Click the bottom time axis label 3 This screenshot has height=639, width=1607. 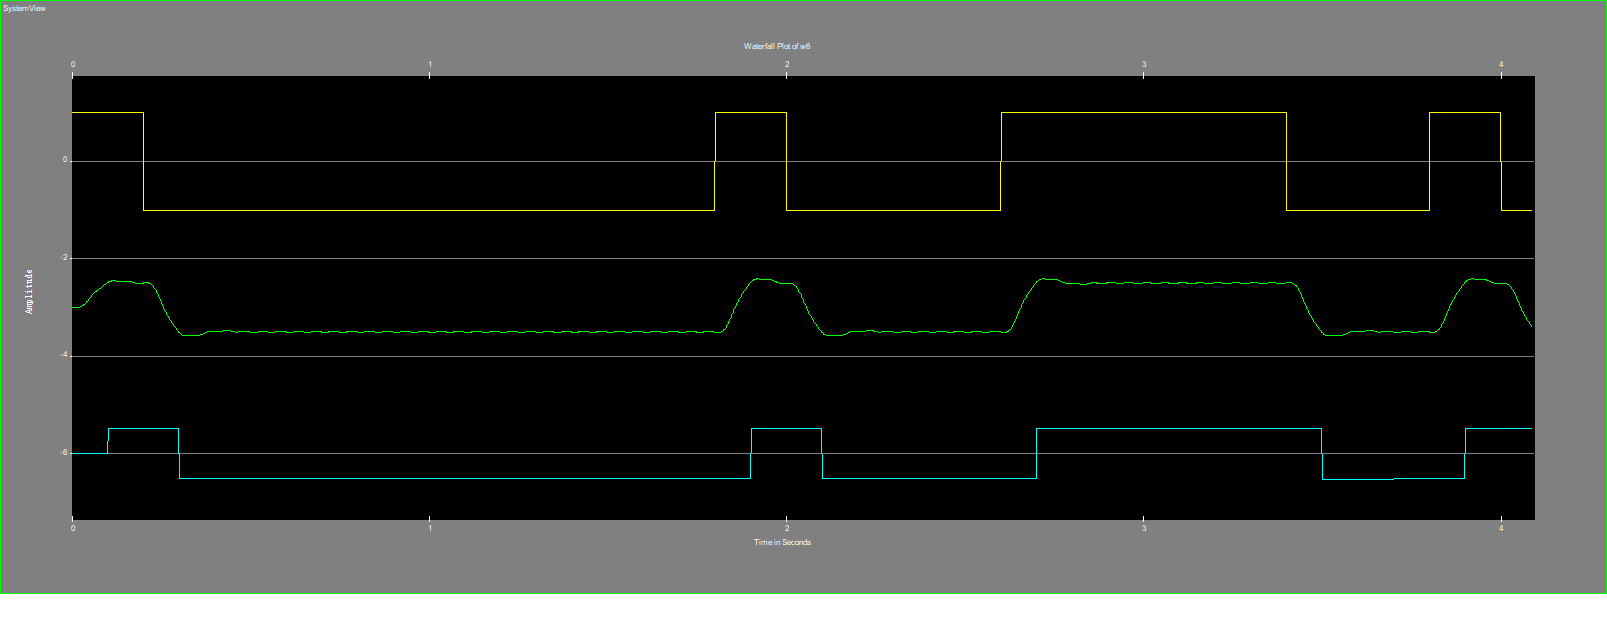(1144, 528)
